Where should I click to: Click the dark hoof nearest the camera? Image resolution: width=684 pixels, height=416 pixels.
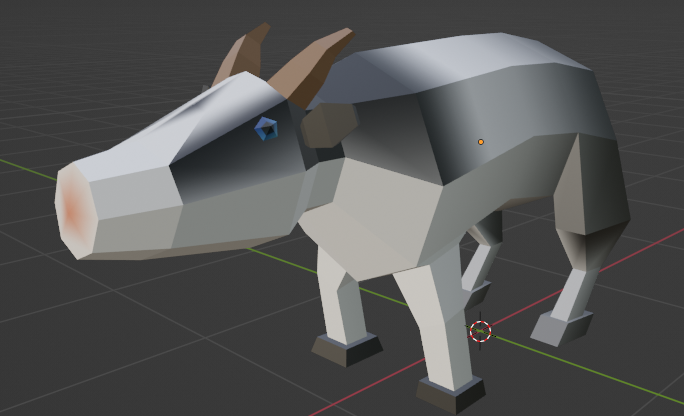click(450, 395)
